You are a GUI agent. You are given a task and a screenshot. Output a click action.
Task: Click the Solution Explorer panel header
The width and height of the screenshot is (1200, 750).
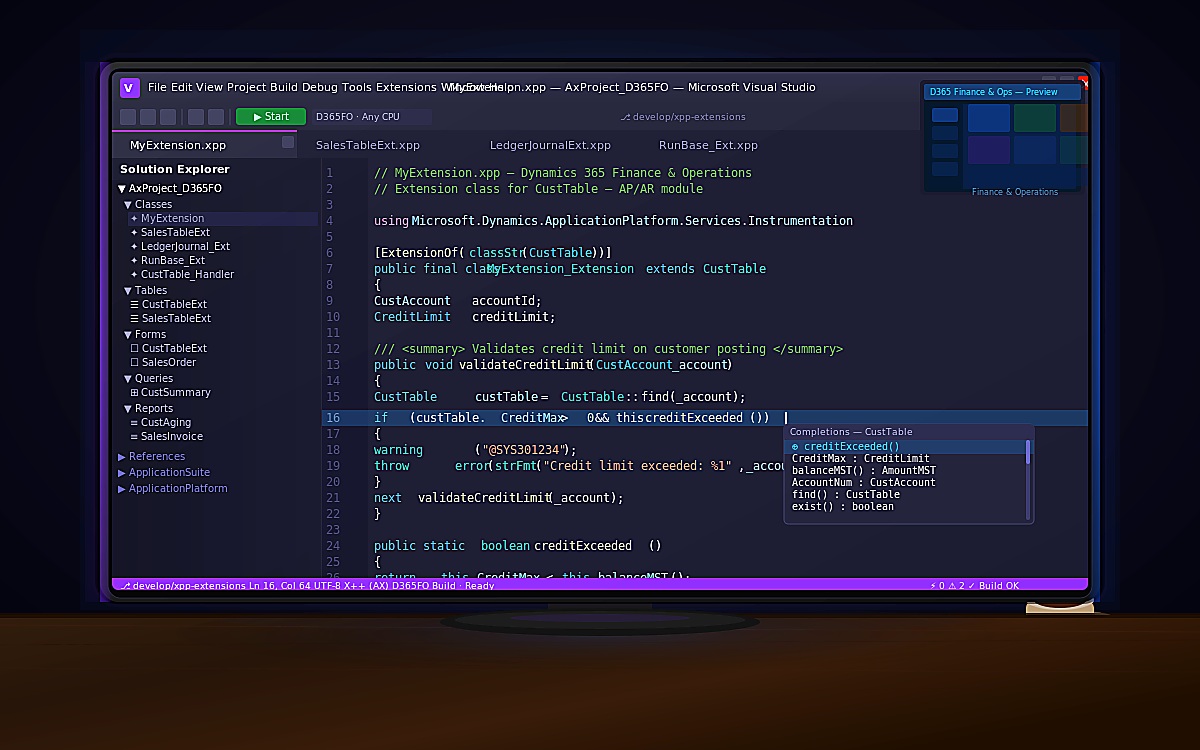point(175,169)
